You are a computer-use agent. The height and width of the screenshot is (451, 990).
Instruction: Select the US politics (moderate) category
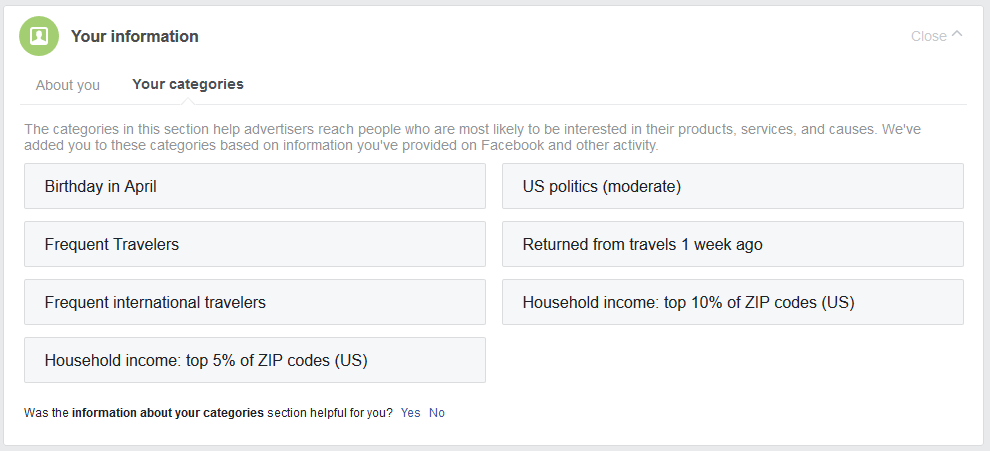[733, 186]
